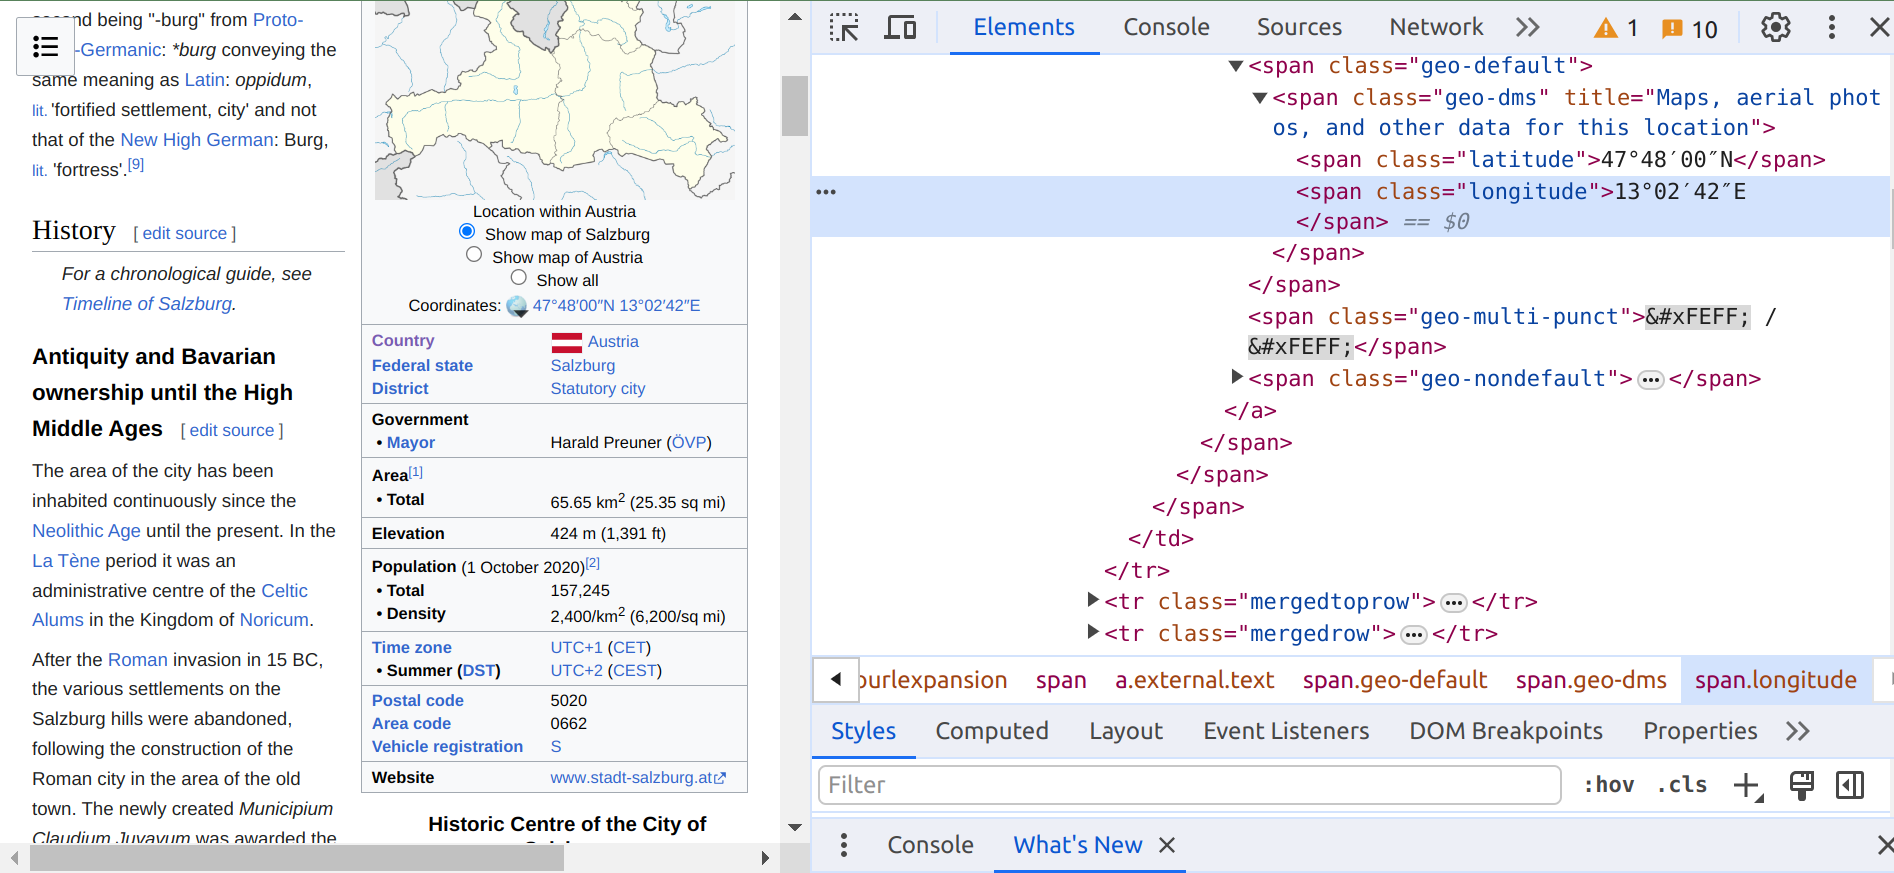This screenshot has width=1894, height=873.
Task: Open the drawer Console tab
Action: point(930,845)
